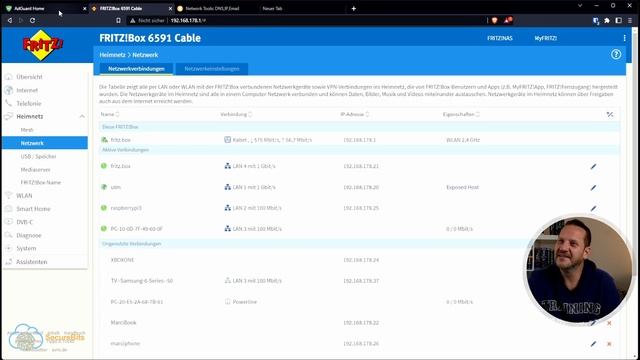Click the TV-Samsung-6-Series-50 device name
The width and height of the screenshot is (640, 360).
coord(142,281)
